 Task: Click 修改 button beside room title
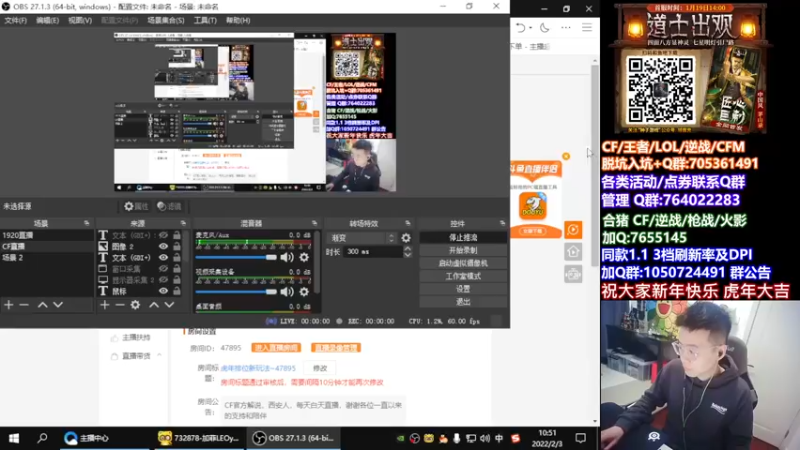(x=320, y=368)
